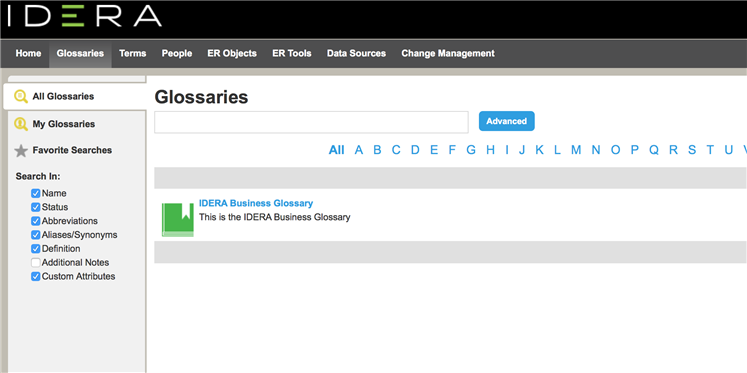
Task: Click the Advanced search button
Action: pos(506,121)
